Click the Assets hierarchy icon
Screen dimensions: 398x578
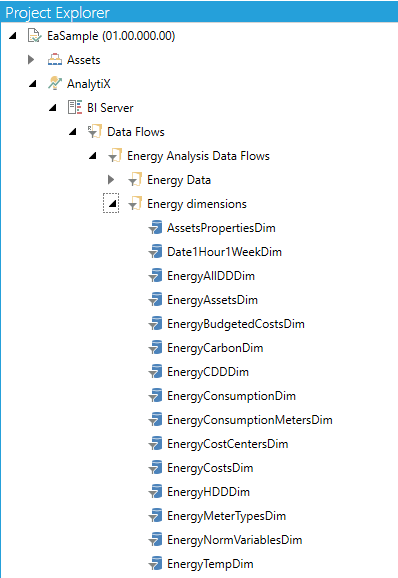tap(55, 60)
